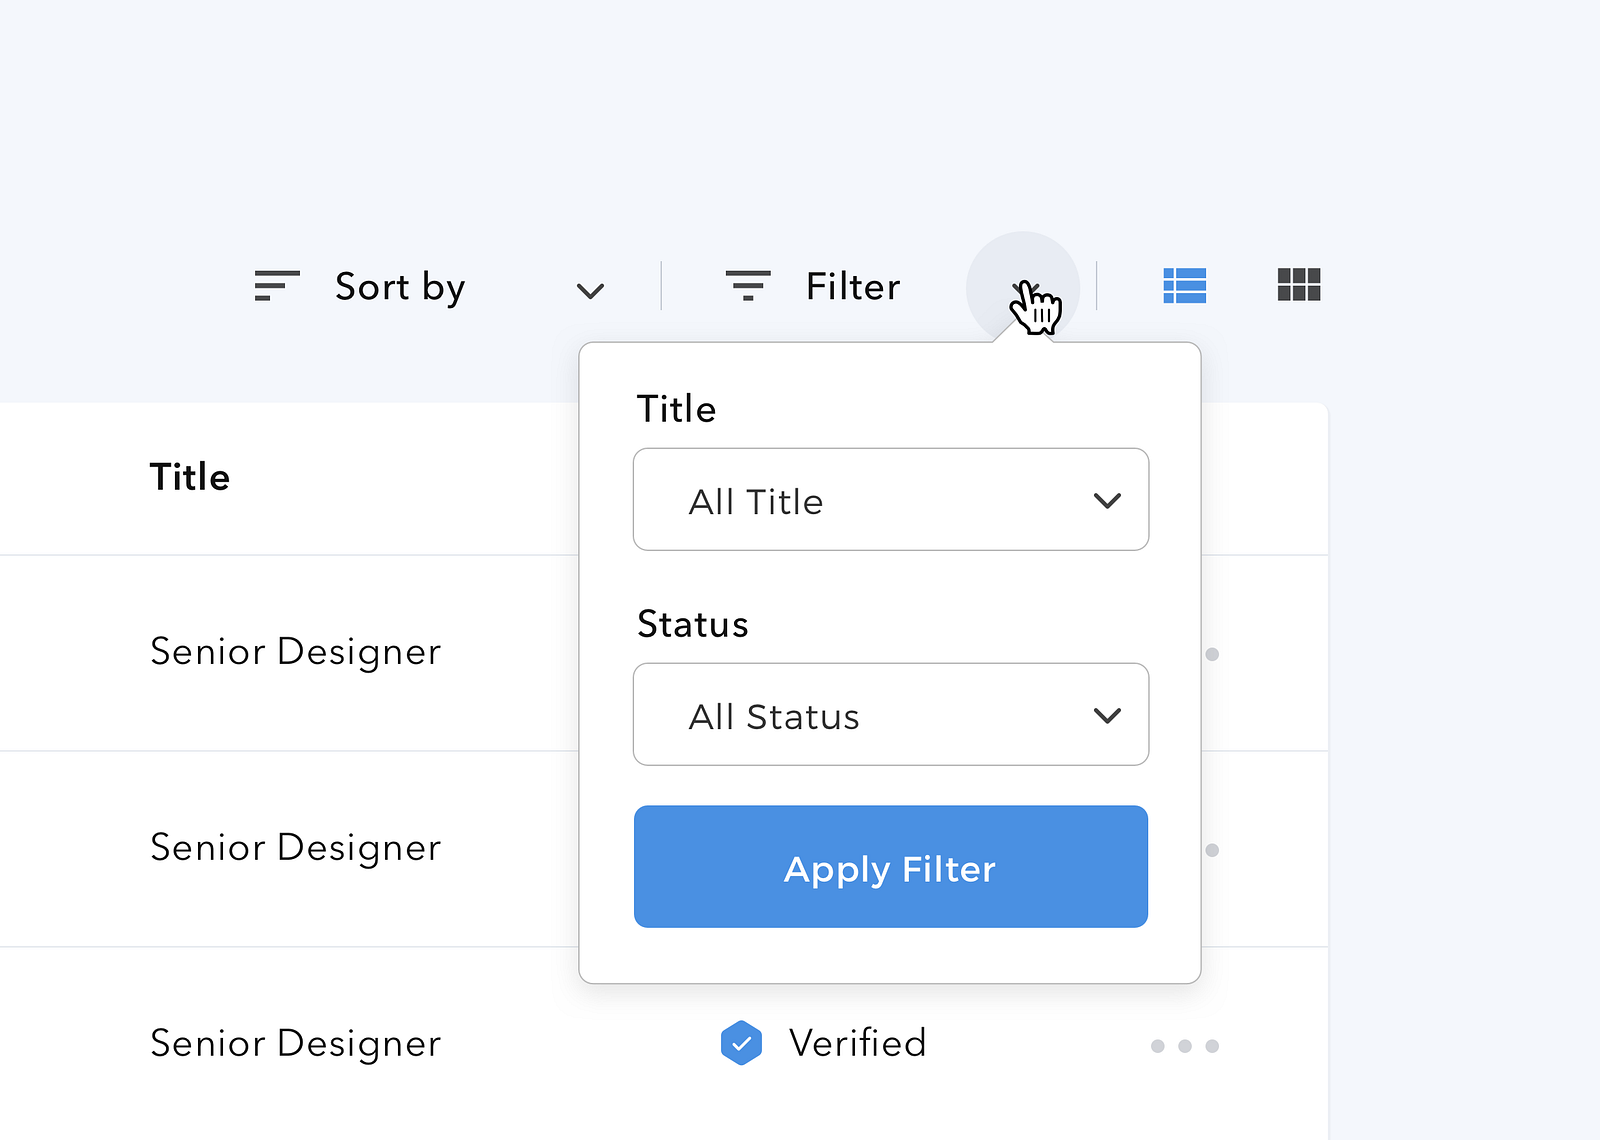This screenshot has height=1140, width=1600.
Task: Switch to grid view
Action: (1299, 285)
